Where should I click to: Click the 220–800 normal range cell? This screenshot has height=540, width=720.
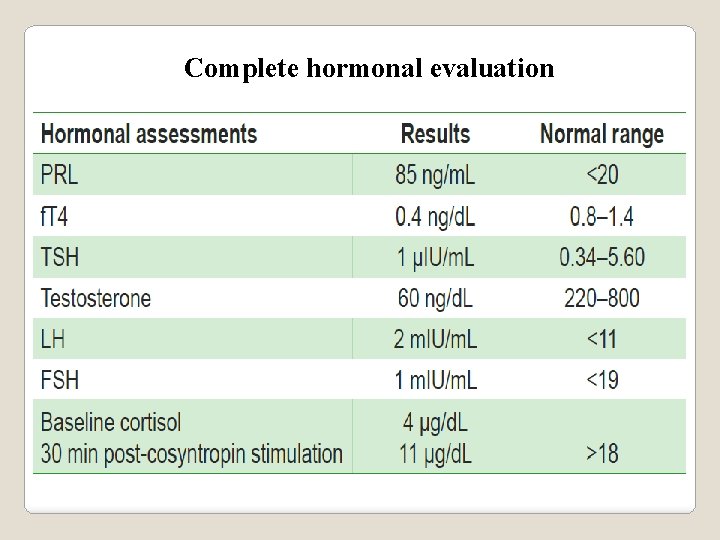[602, 298]
